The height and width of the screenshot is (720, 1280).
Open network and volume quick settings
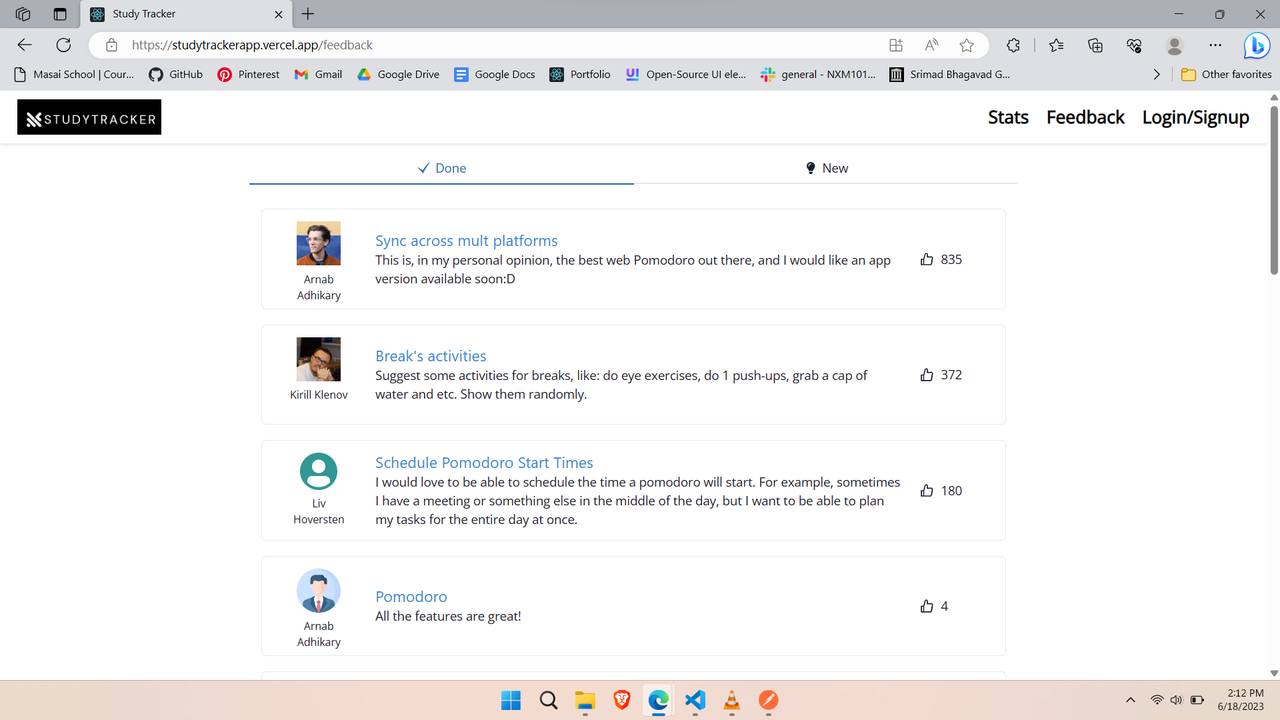[1177, 700]
